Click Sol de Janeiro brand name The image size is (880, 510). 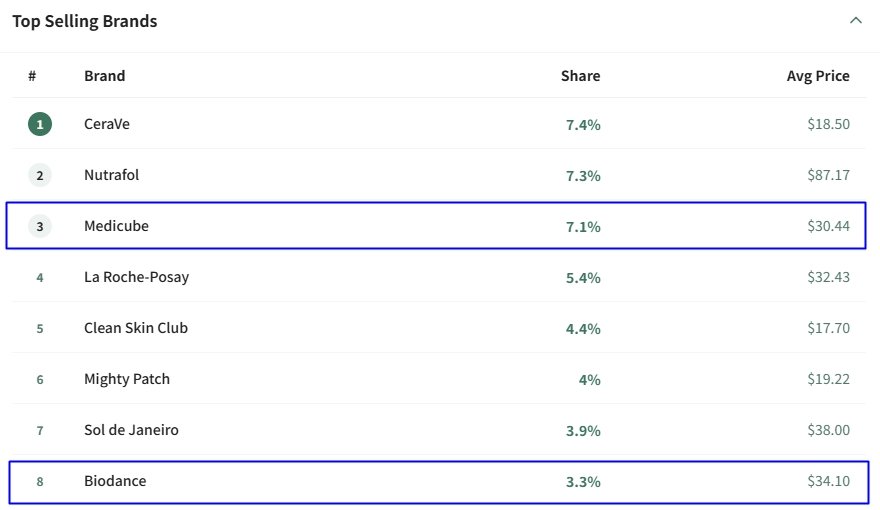131,430
